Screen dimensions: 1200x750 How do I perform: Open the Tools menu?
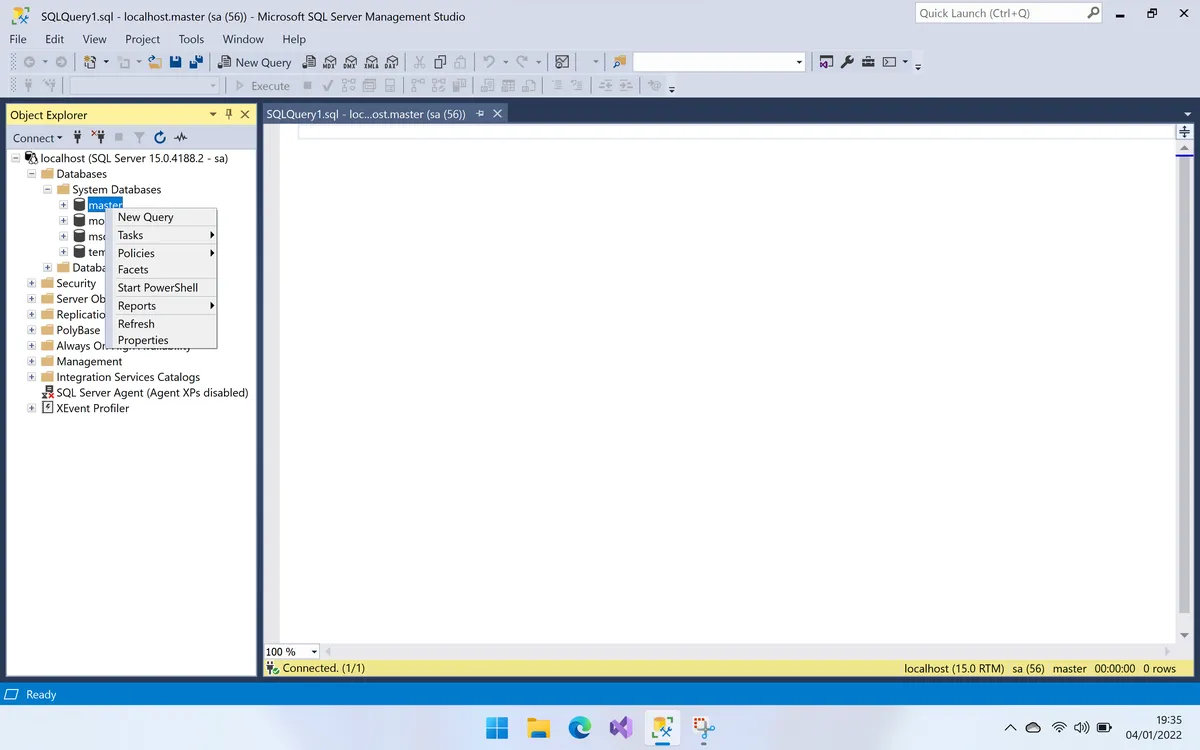click(191, 39)
